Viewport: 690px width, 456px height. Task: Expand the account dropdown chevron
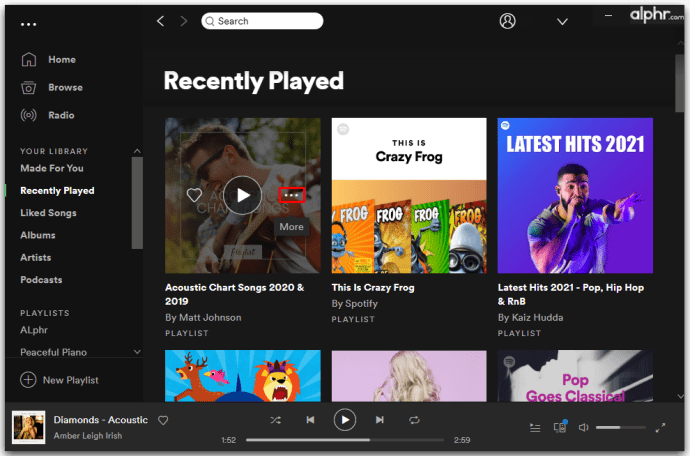point(562,22)
